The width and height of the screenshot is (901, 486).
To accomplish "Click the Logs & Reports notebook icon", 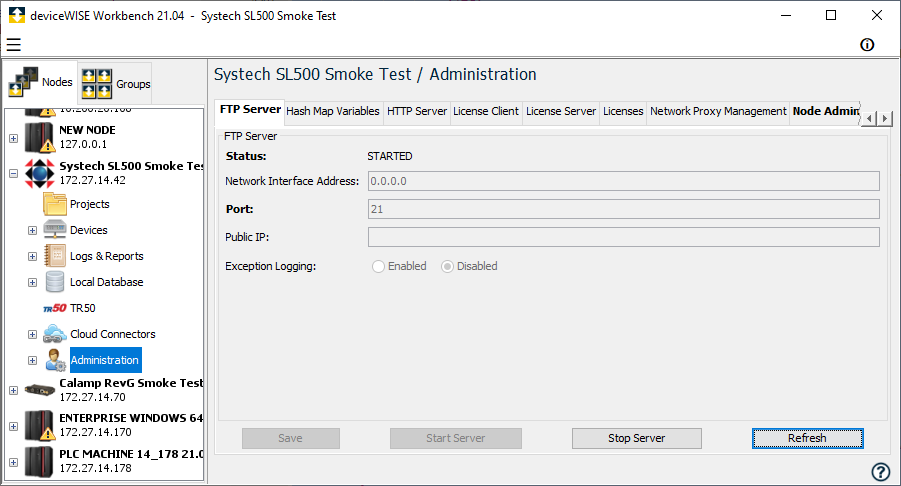I will click(x=55, y=256).
